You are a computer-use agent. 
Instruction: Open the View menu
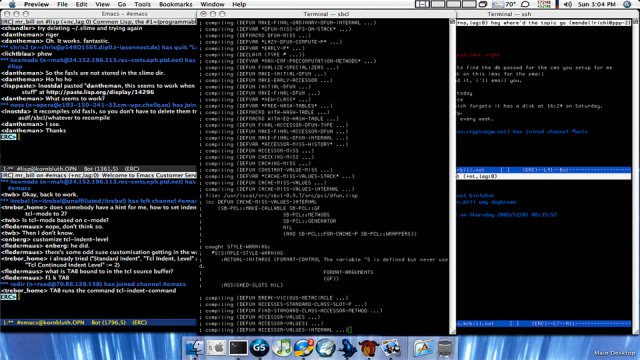pos(102,4)
